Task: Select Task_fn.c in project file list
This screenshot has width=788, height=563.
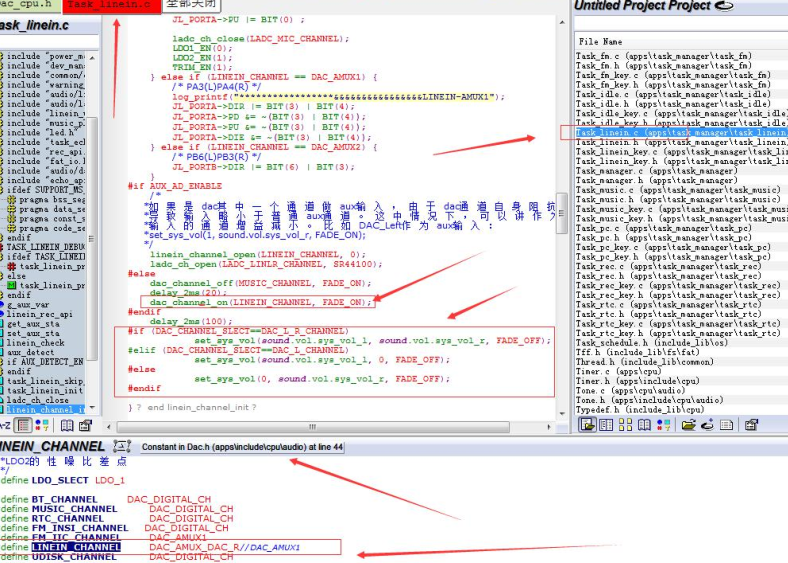Action: [681, 56]
